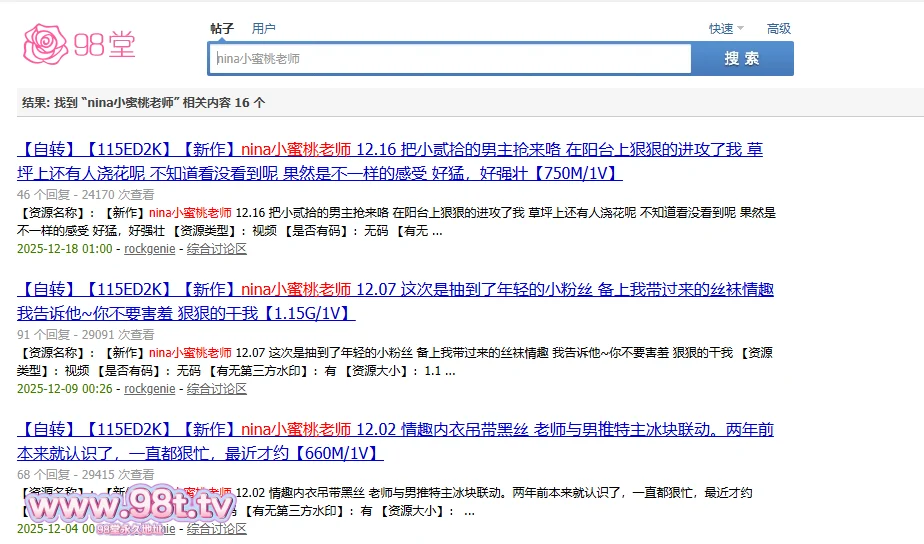Open the 高级 advanced search link
This screenshot has height=544, width=924.
(778, 29)
